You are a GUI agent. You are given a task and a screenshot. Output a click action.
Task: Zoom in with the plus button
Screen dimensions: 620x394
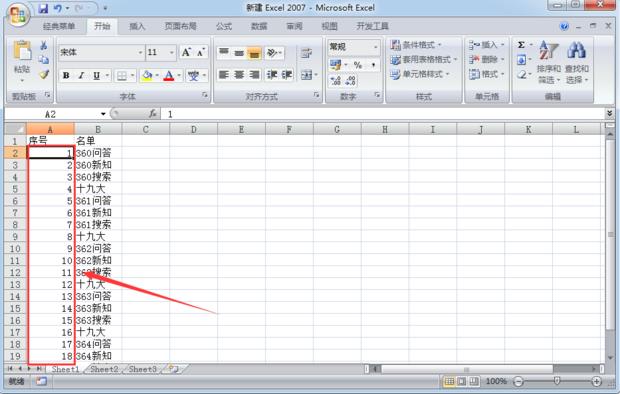point(596,381)
